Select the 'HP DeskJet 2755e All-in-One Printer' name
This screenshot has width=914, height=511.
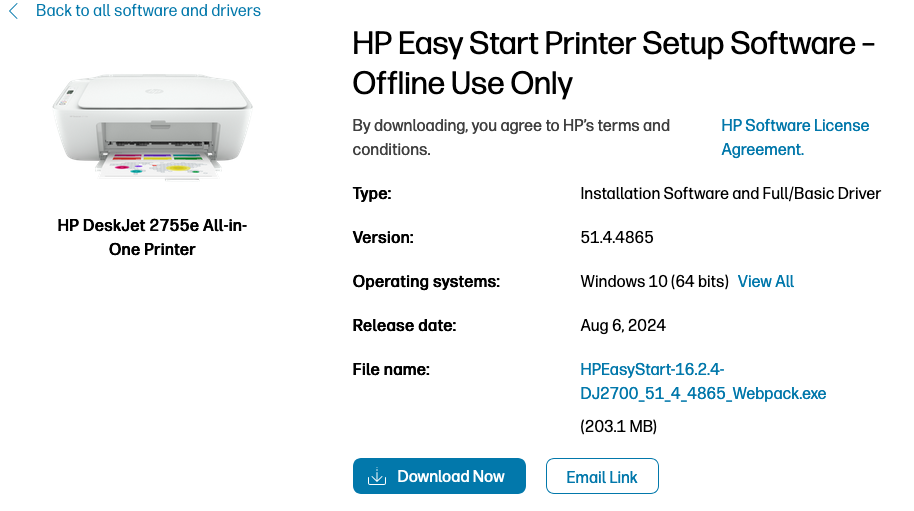tap(152, 237)
